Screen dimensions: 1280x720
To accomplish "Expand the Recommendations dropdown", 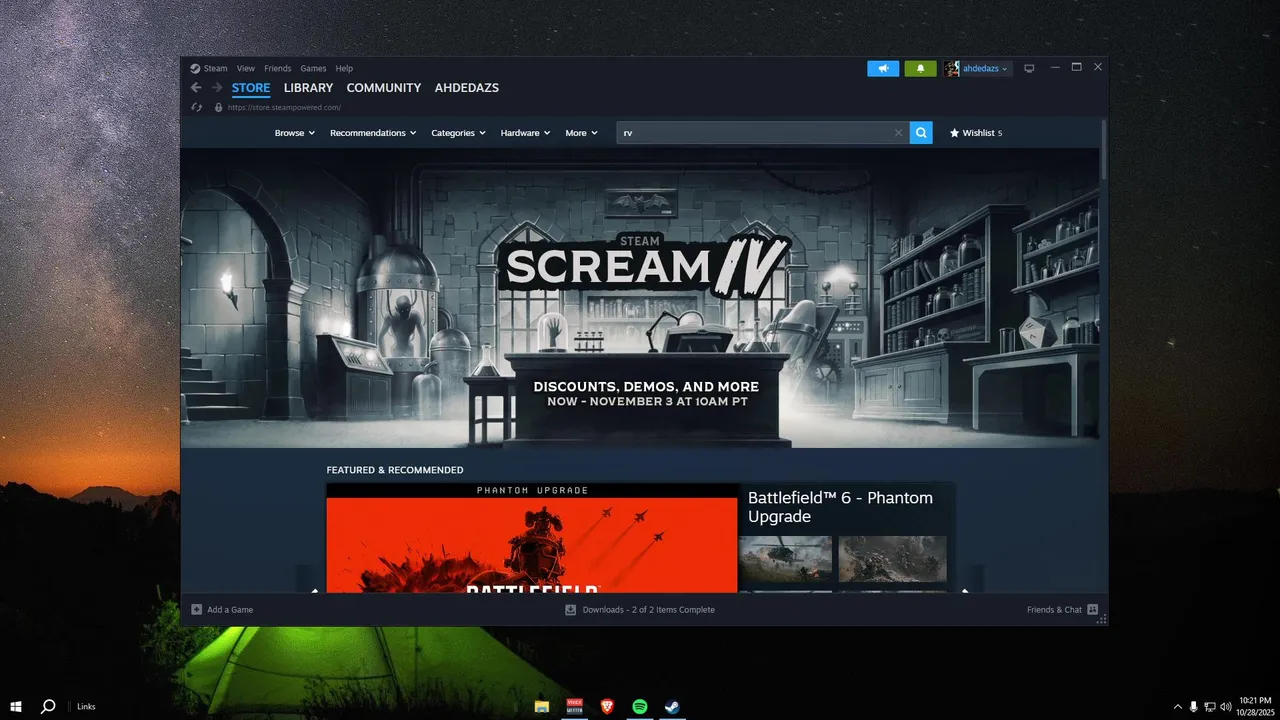I will 373,133.
